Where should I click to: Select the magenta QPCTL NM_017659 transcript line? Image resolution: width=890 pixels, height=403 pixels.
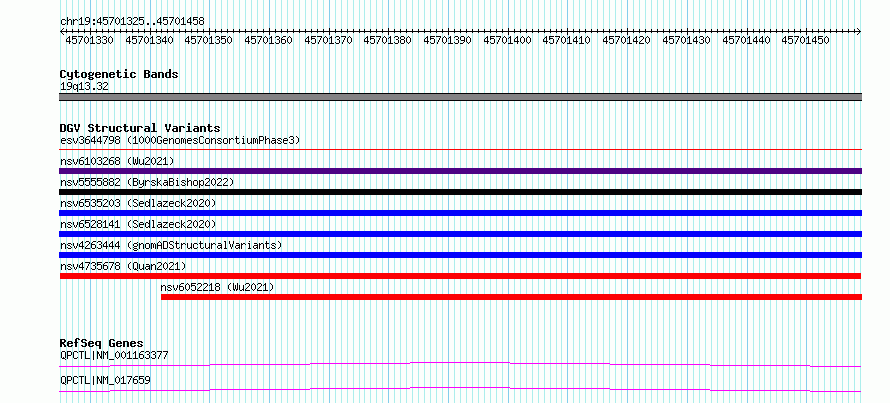[x=460, y=389]
